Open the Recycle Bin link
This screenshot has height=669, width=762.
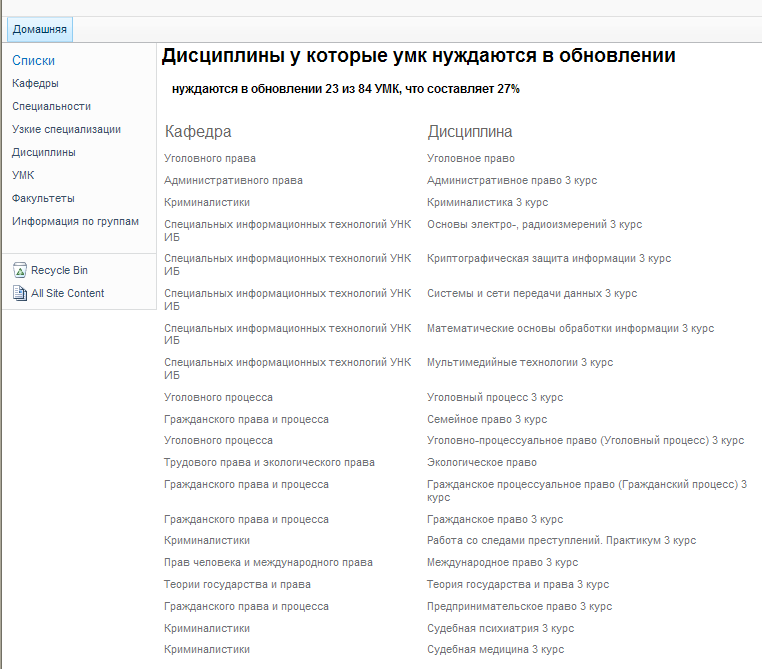59,270
